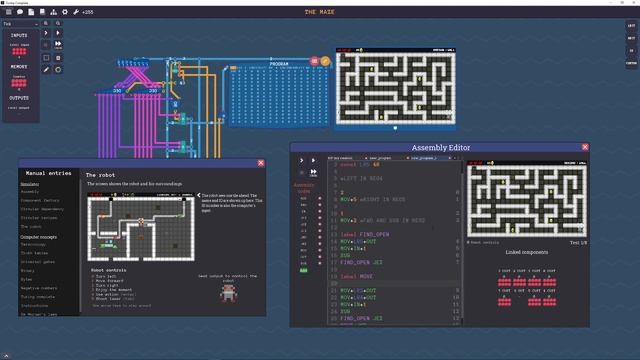
Task: Click the Level input indicator in Inputs
Action: [19, 51]
